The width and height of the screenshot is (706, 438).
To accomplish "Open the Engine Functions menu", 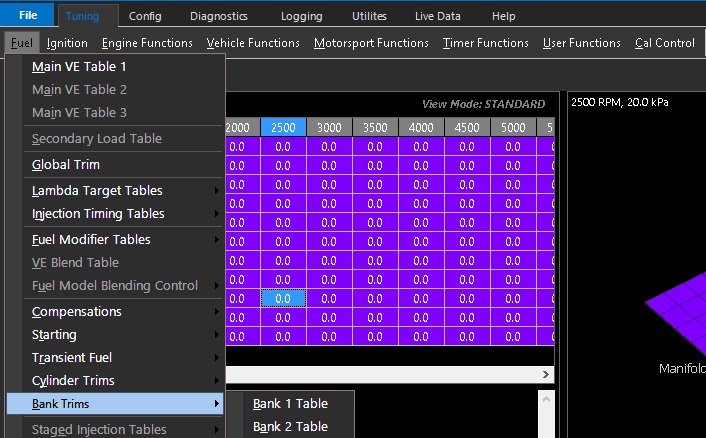I will pyautogui.click(x=147, y=43).
